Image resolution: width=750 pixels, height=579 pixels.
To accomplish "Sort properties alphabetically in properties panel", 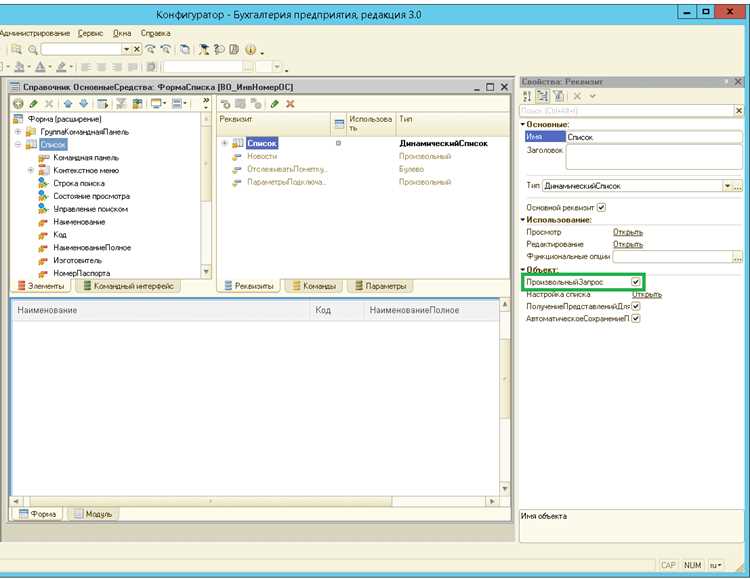I will (x=527, y=96).
